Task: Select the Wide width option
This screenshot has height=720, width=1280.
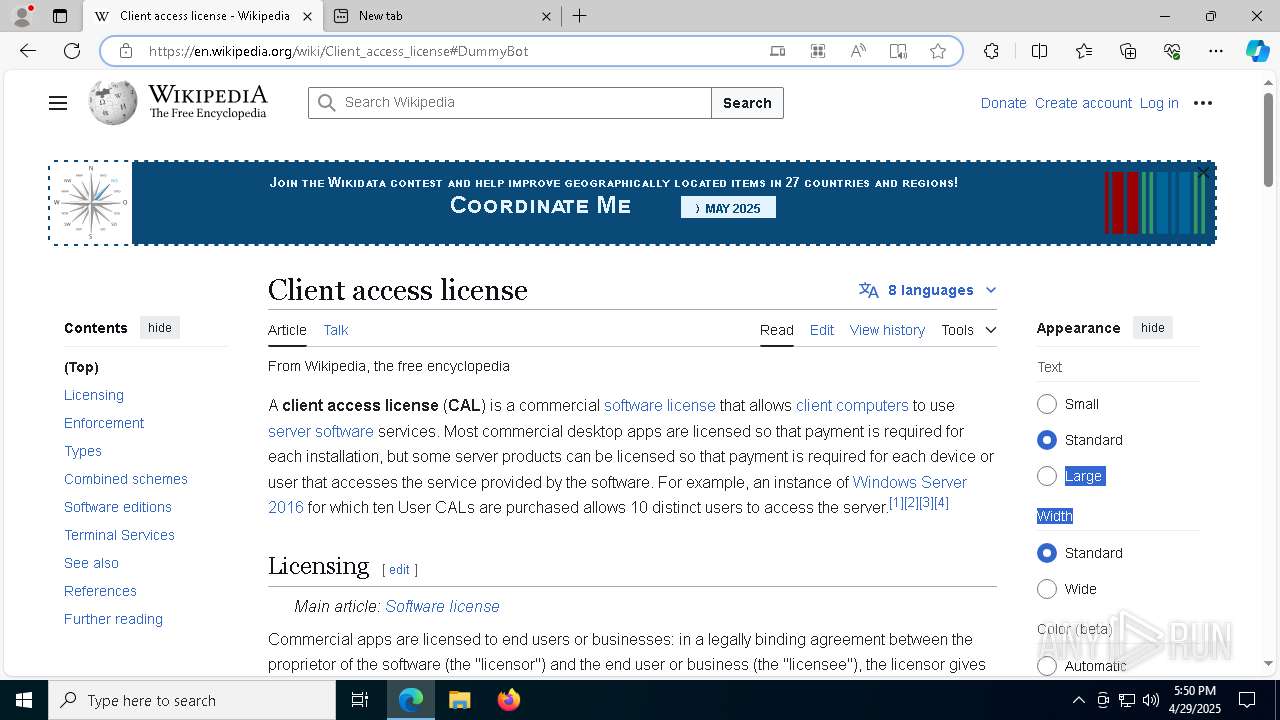Action: pyautogui.click(x=1047, y=589)
